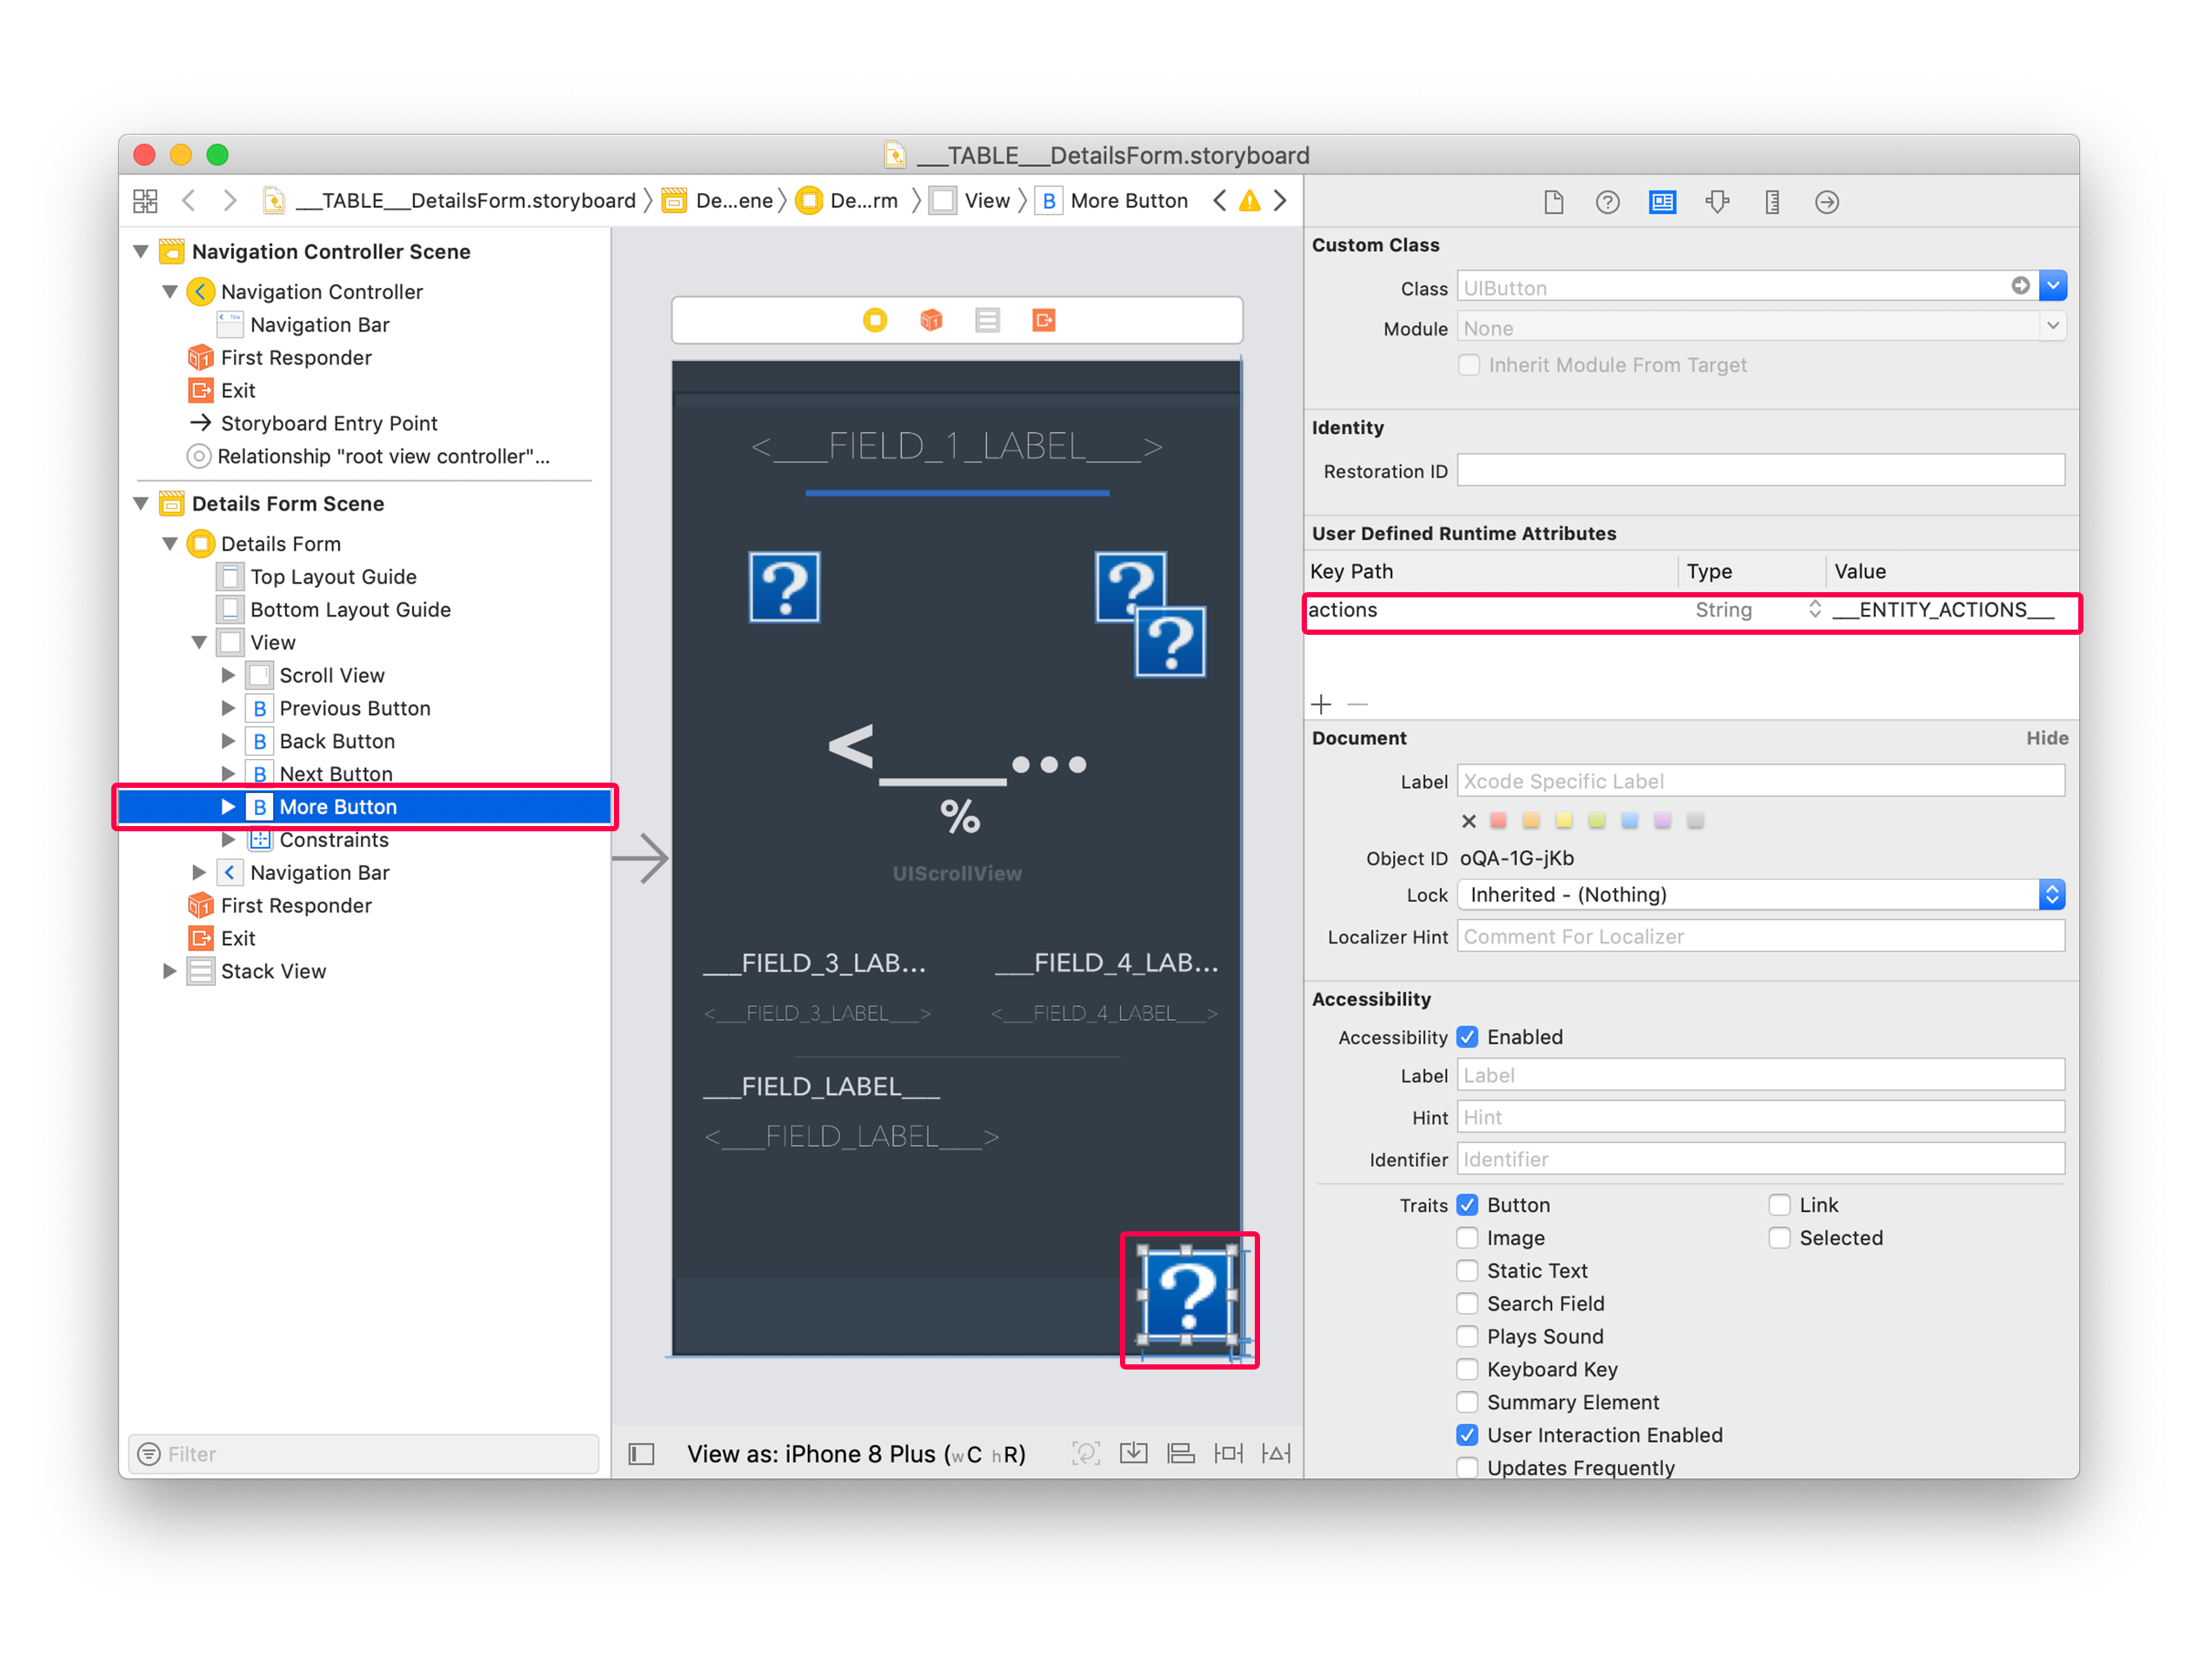
Task: Click View item in the jump bar
Action: (x=971, y=201)
